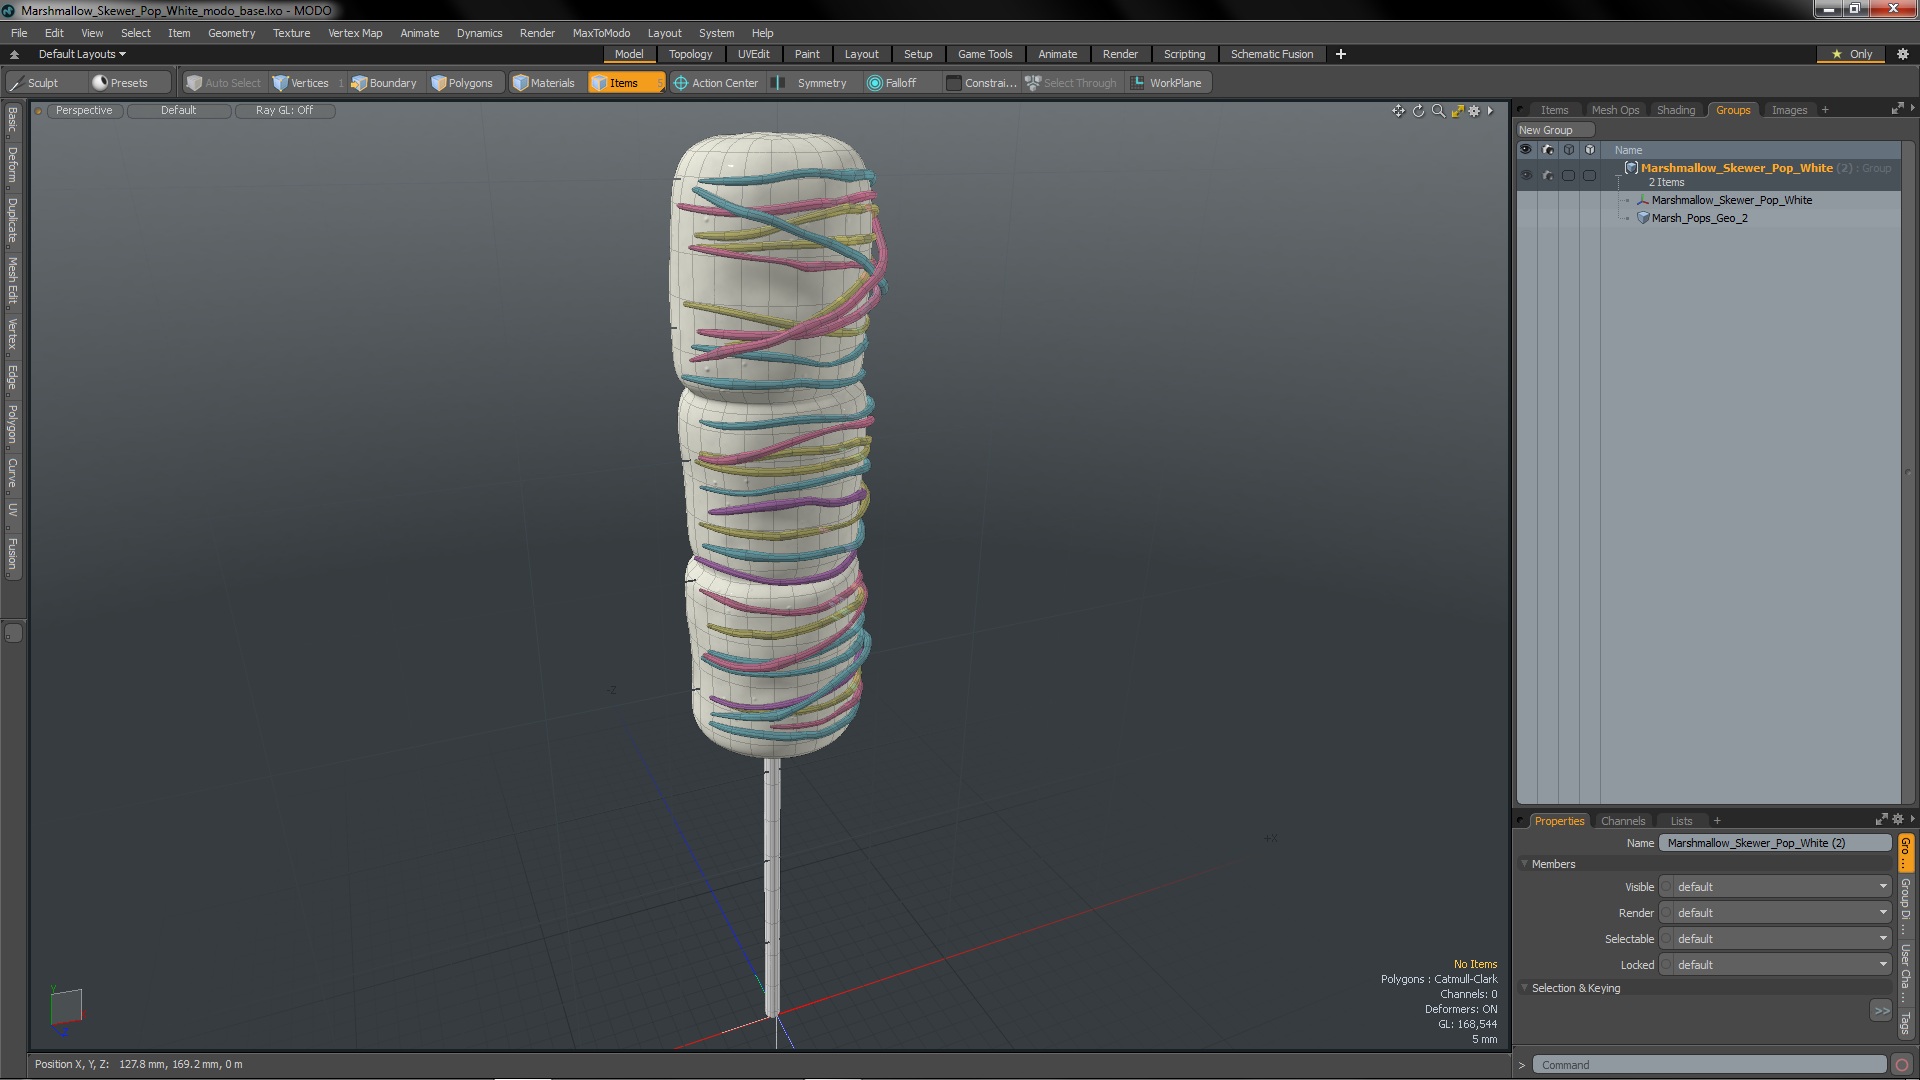Select Marsh_Pops_Geo_2 item in group tree
The width and height of the screenshot is (1920, 1080).
(x=1699, y=218)
